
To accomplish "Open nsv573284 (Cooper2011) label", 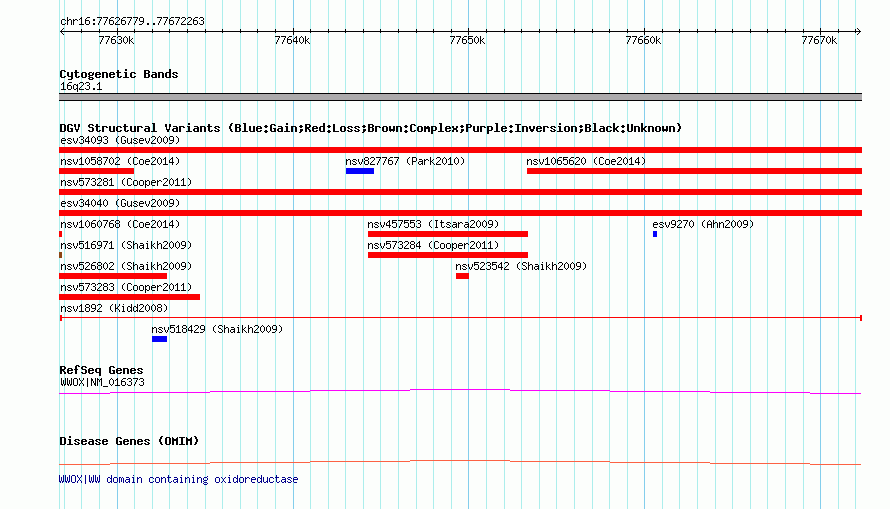I will point(433,245).
